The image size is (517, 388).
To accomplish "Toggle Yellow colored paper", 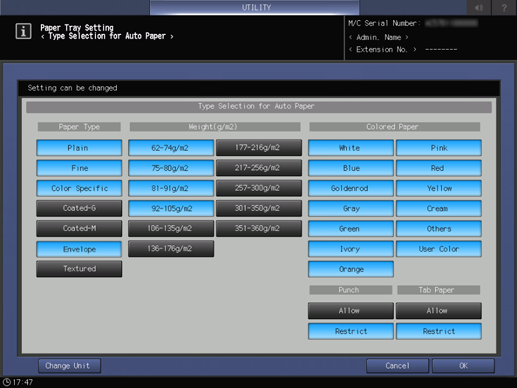I will pyautogui.click(x=439, y=188).
